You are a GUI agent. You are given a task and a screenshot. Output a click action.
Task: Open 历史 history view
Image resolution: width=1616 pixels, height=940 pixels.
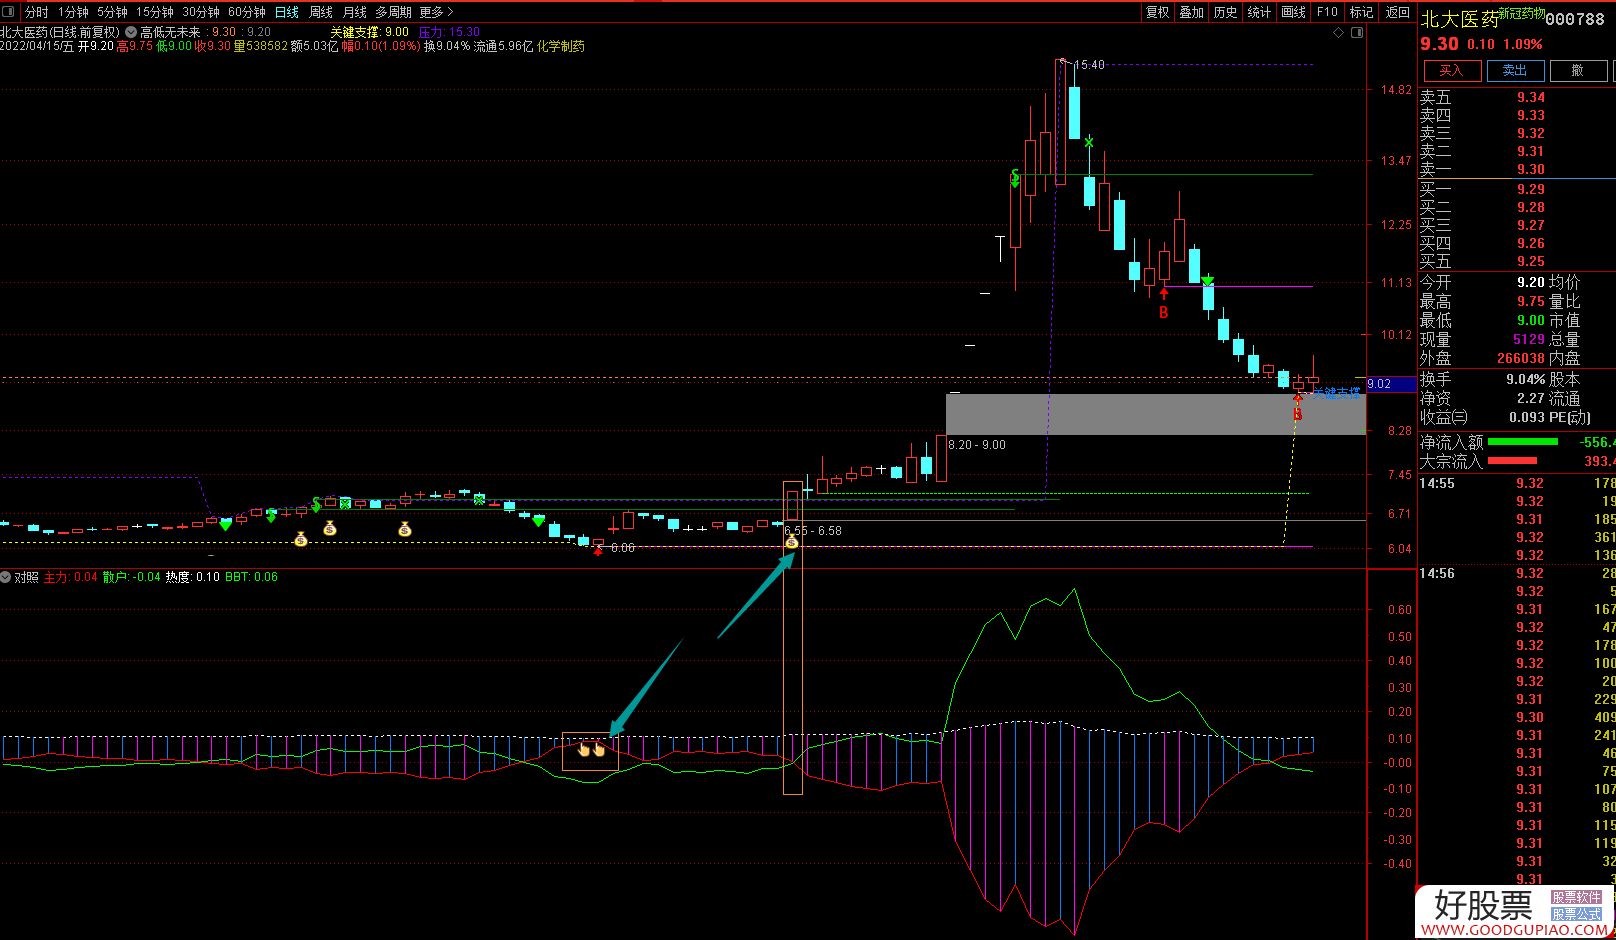[x=1225, y=12]
